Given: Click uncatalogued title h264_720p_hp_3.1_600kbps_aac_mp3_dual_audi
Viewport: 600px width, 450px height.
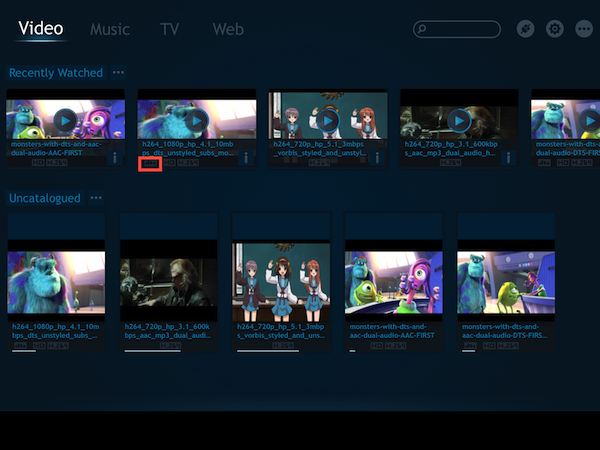Looking at the screenshot, I should coord(168,331).
